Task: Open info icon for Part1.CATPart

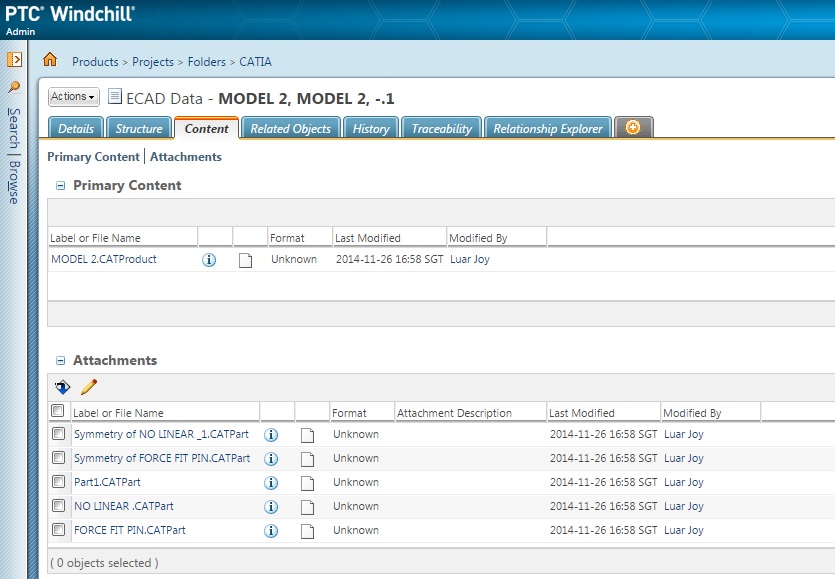Action: (271, 483)
